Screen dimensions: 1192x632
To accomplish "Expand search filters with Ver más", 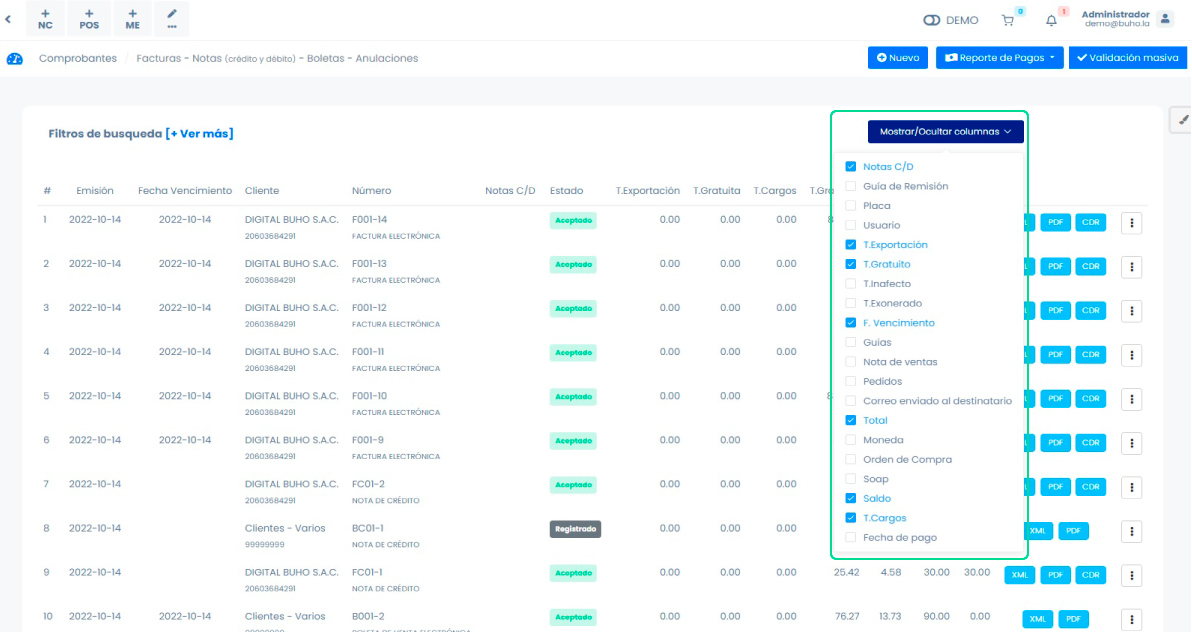I will [200, 134].
